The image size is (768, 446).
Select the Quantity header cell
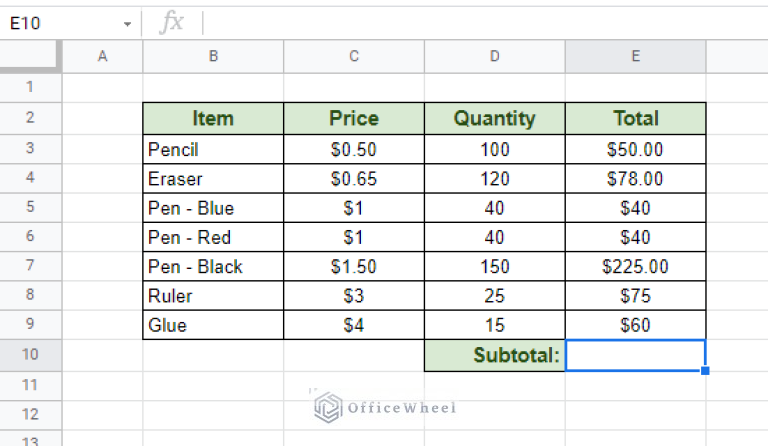point(495,118)
